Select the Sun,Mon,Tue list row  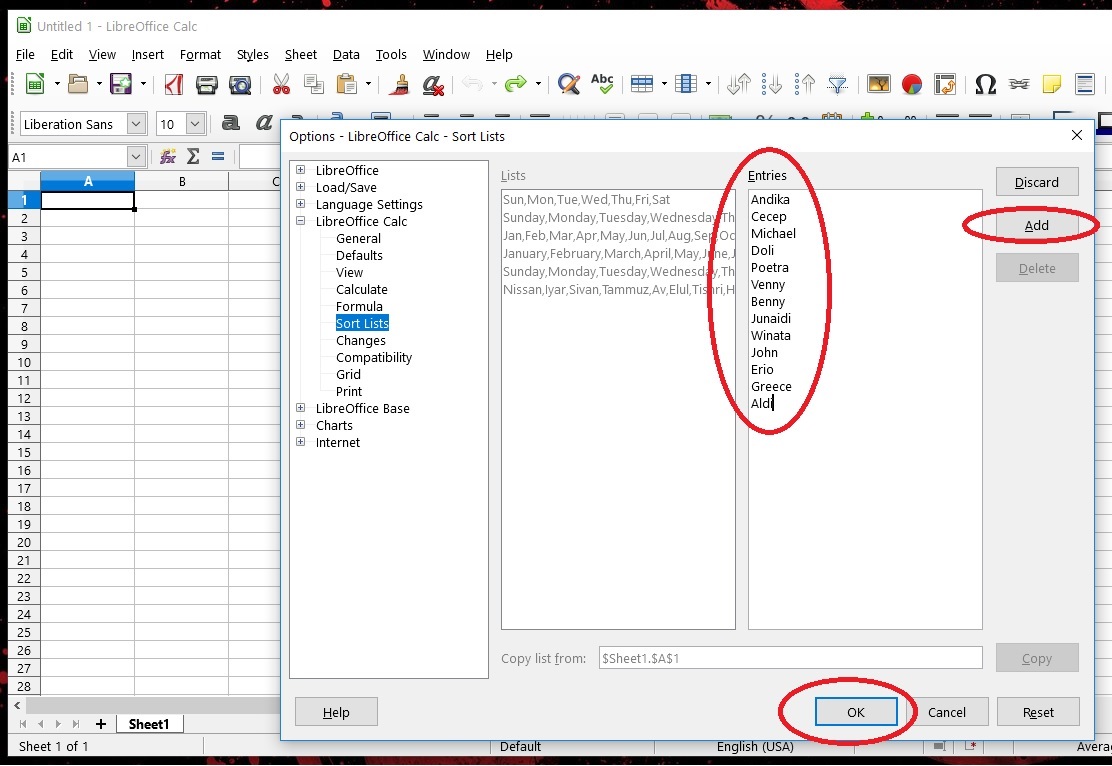click(618, 199)
